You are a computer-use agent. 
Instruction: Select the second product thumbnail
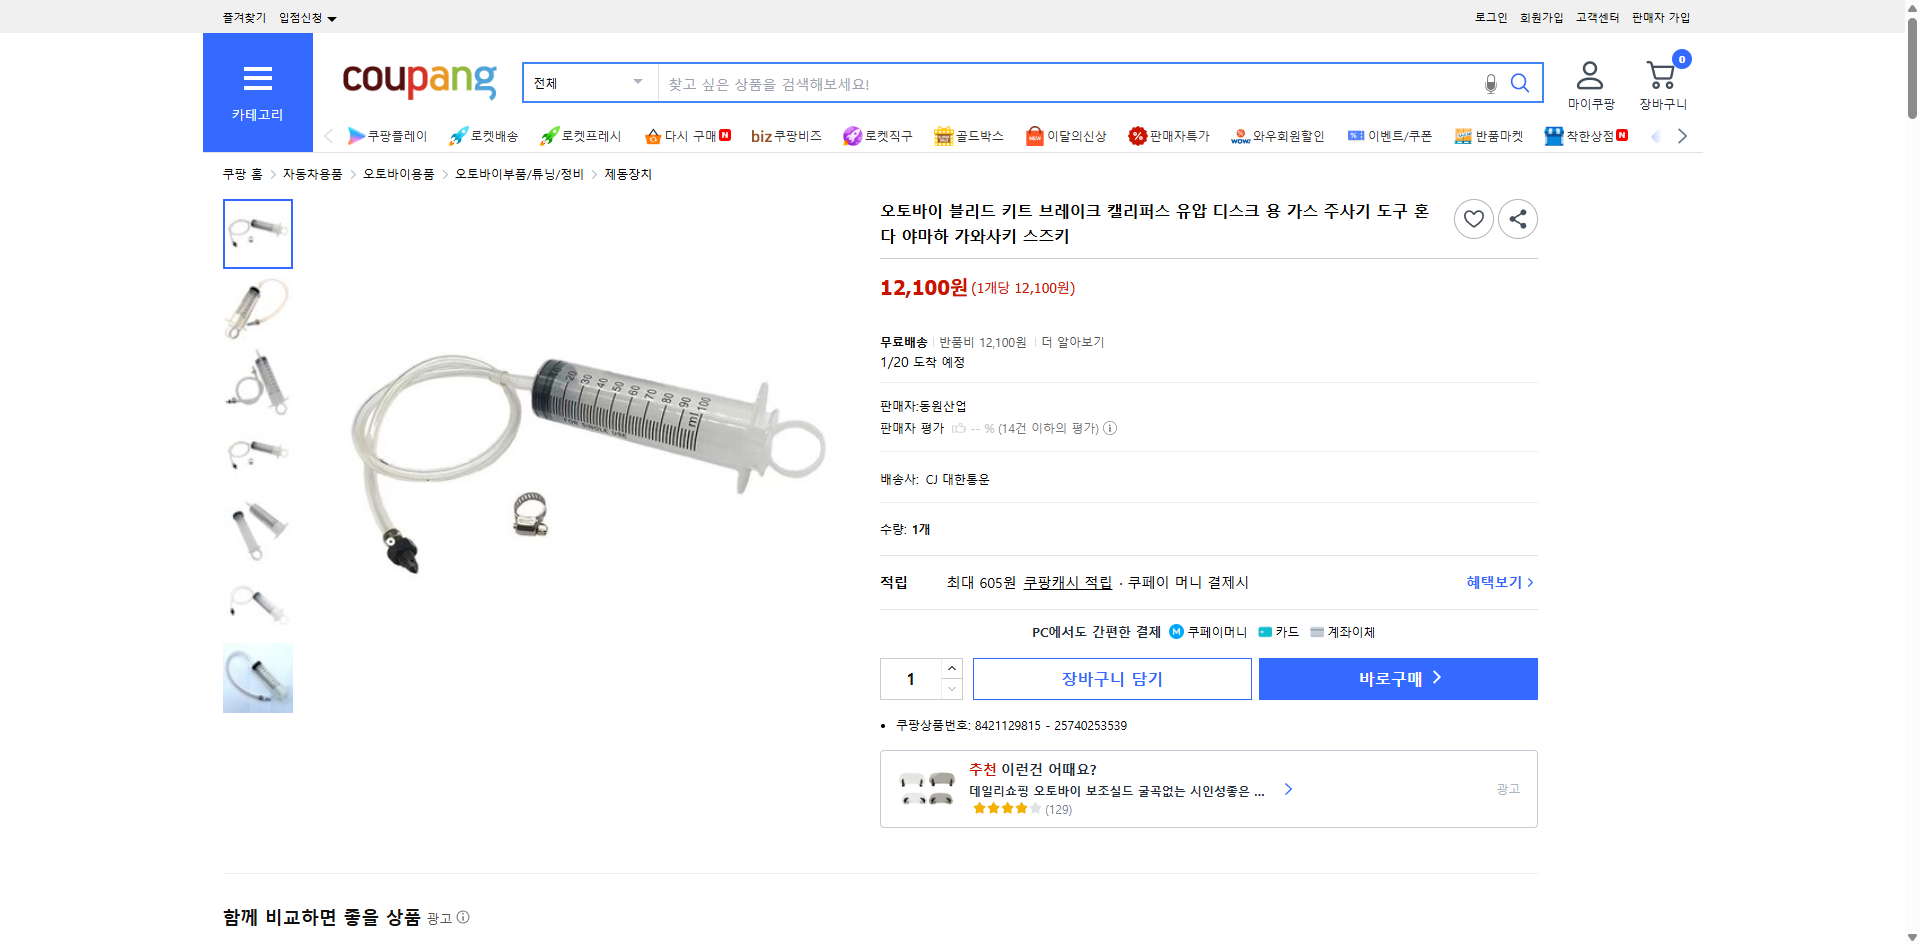(257, 308)
